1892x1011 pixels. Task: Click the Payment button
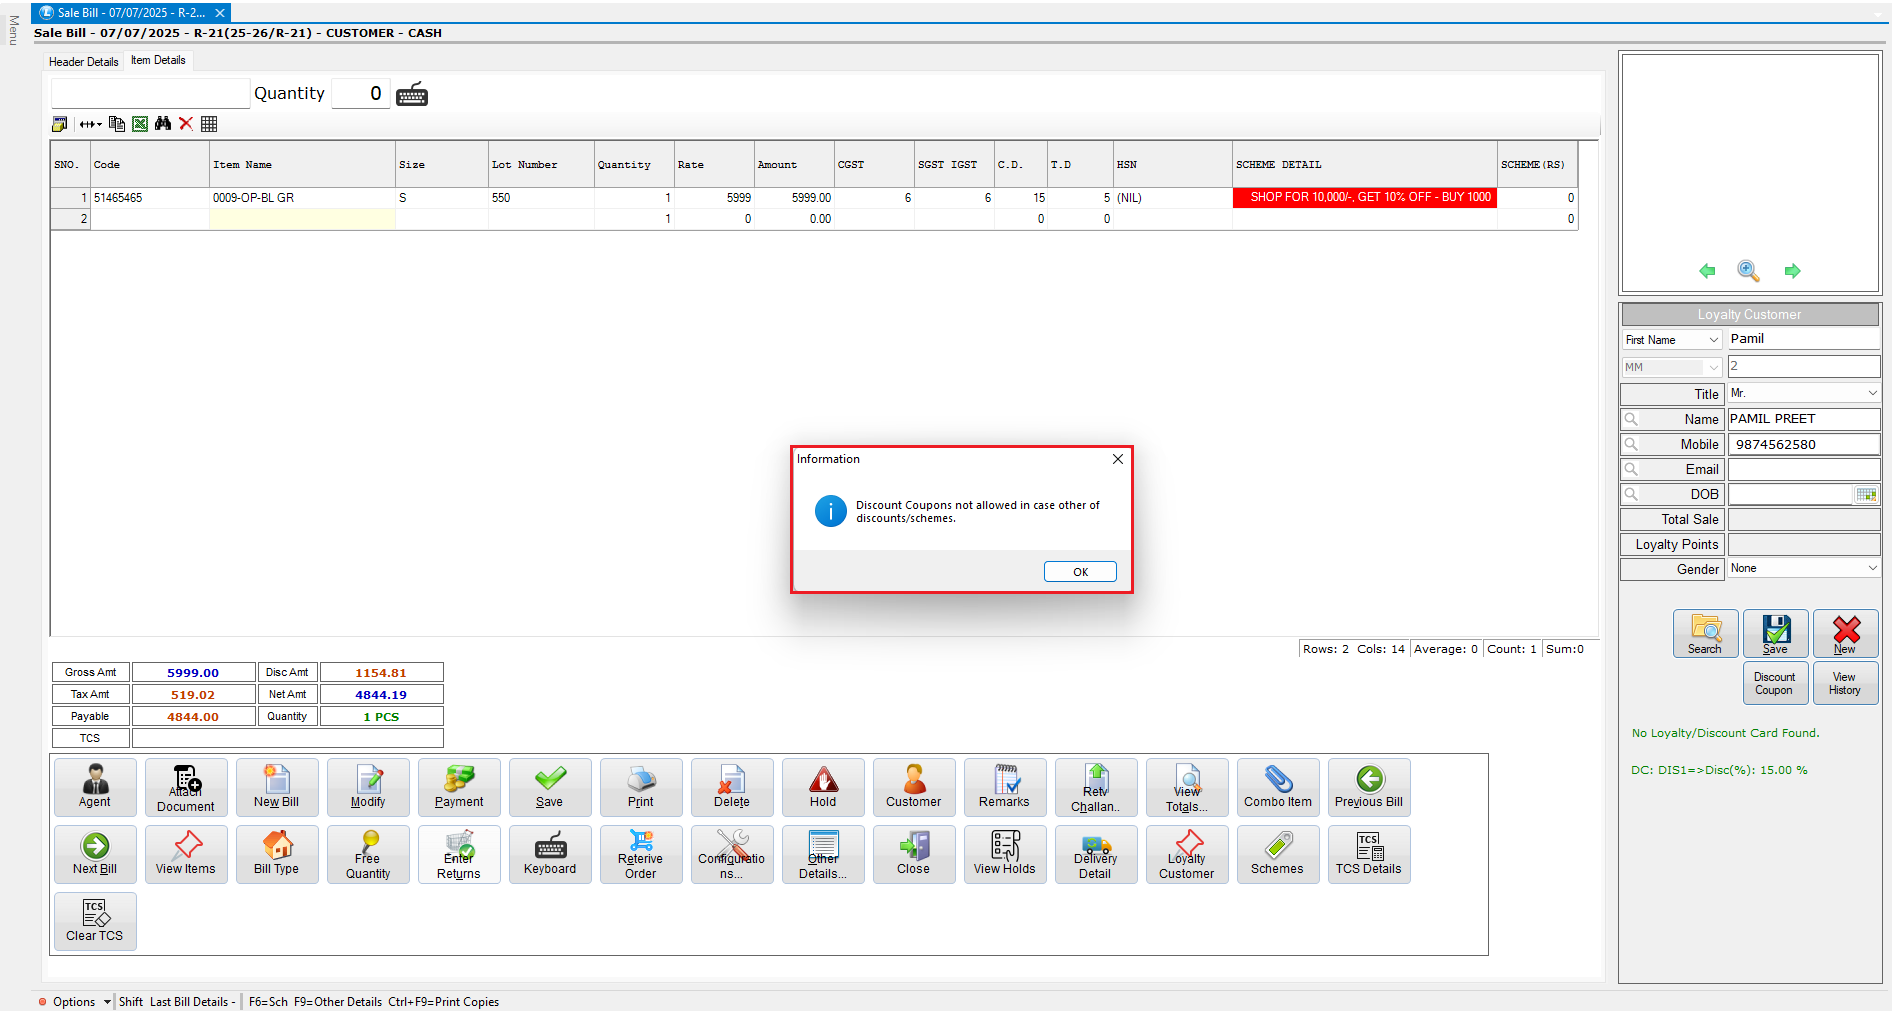coord(459,787)
